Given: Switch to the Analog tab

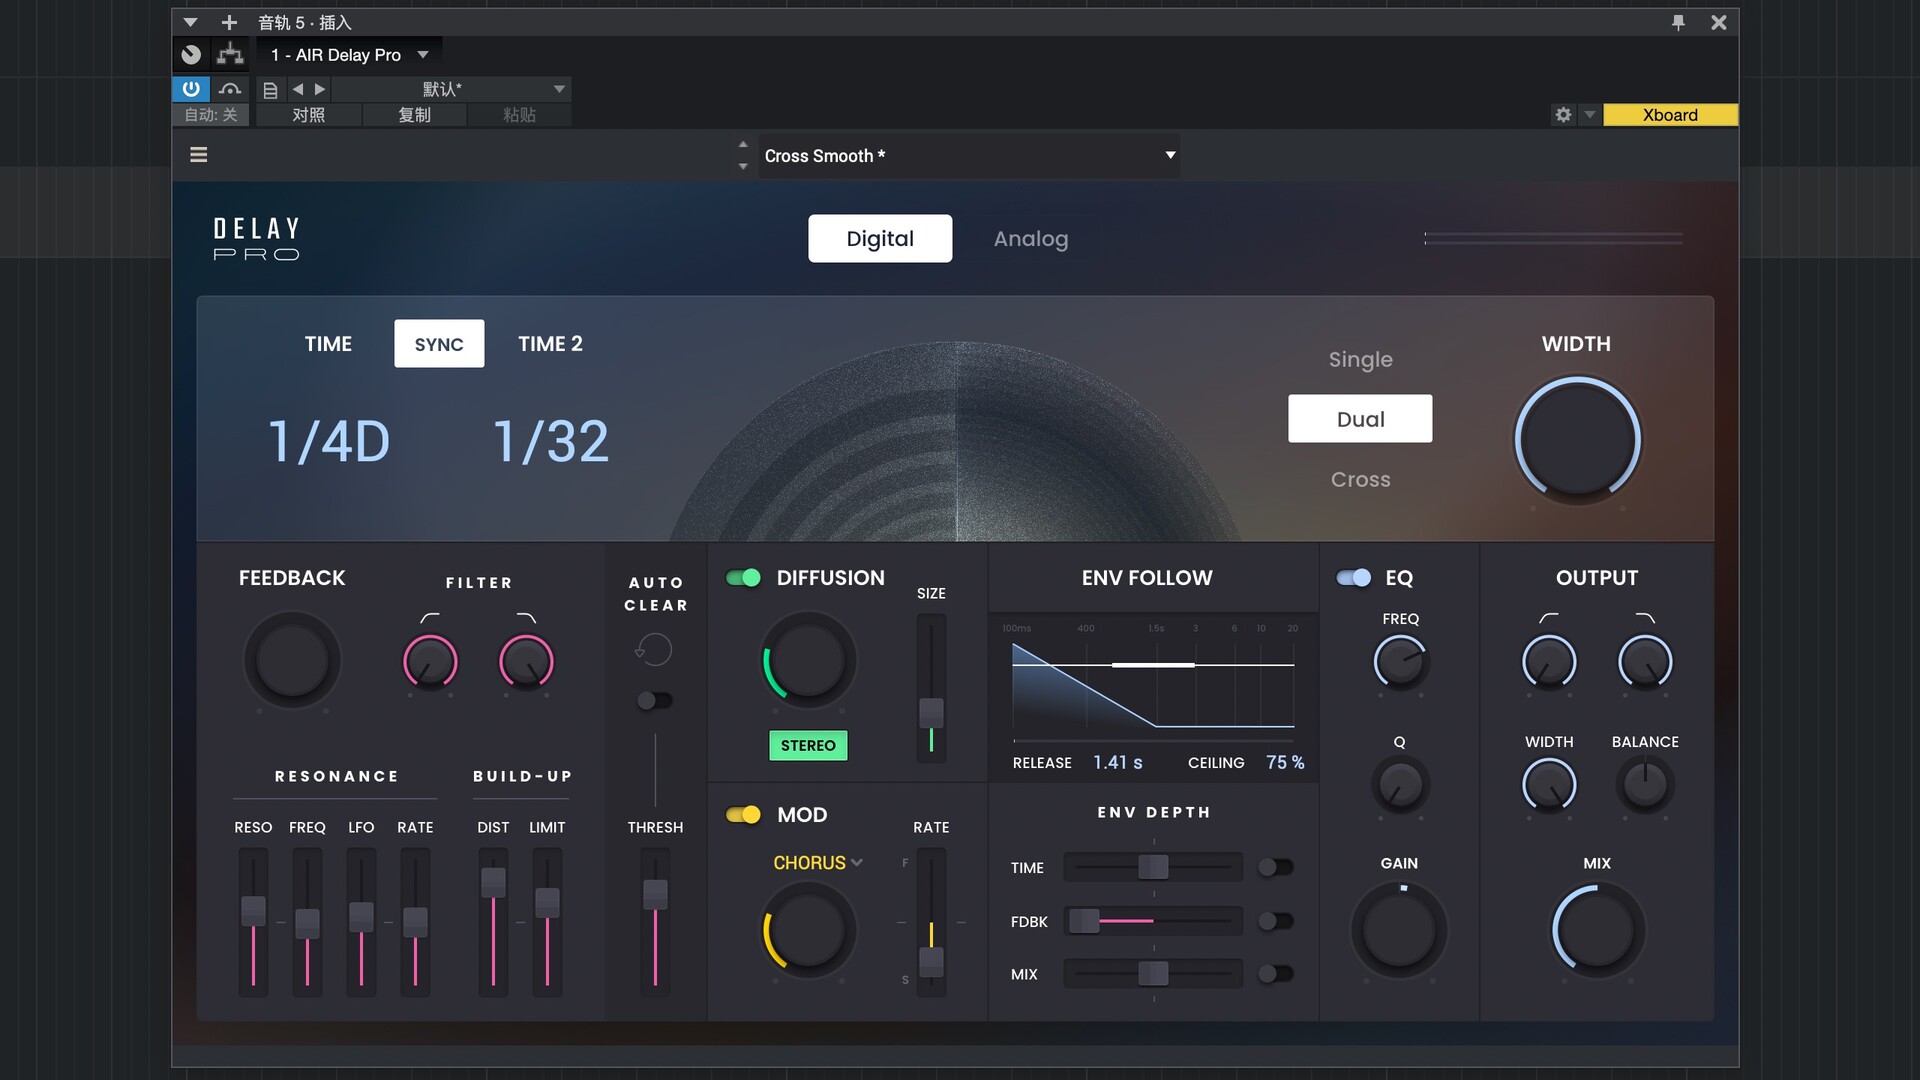Looking at the screenshot, I should (x=1030, y=239).
